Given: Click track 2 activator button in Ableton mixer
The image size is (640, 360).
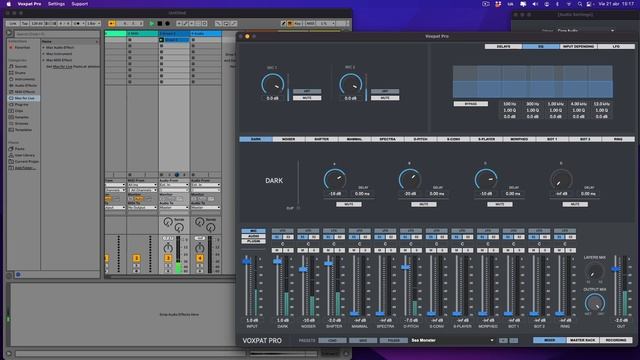Looking at the screenshot, I should click(136, 258).
